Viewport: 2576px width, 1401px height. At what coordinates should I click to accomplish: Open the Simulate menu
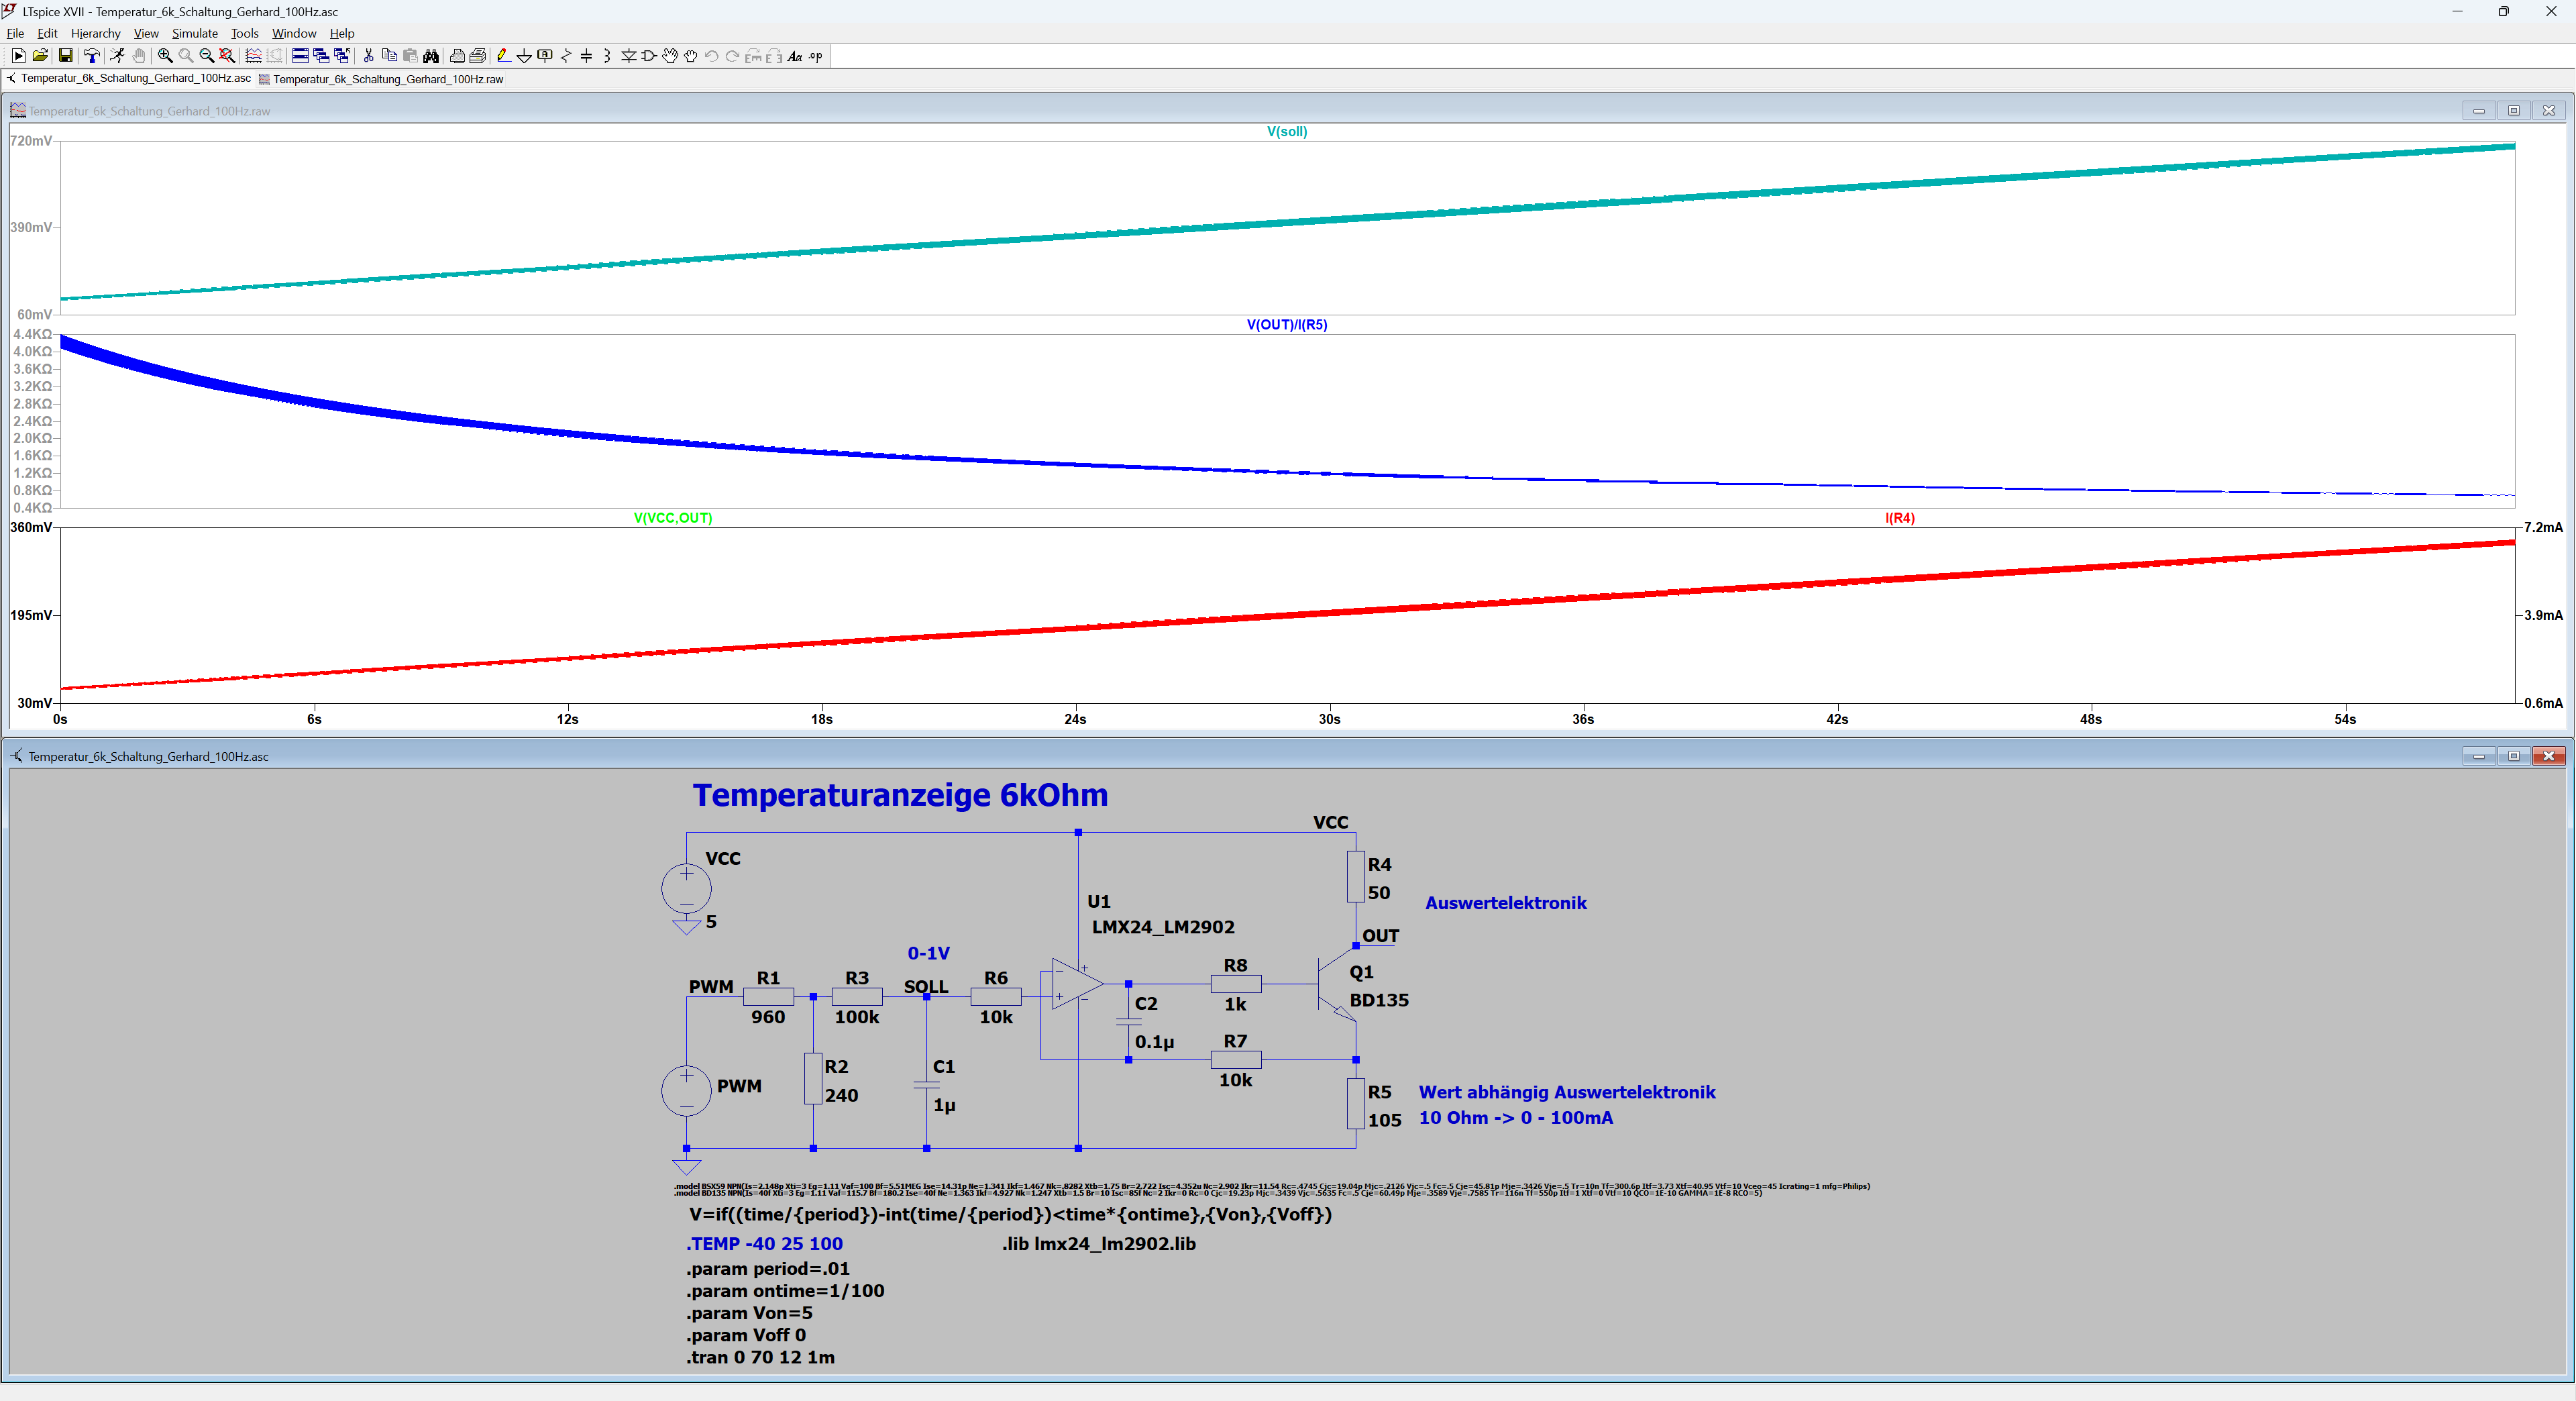pyautogui.click(x=194, y=33)
